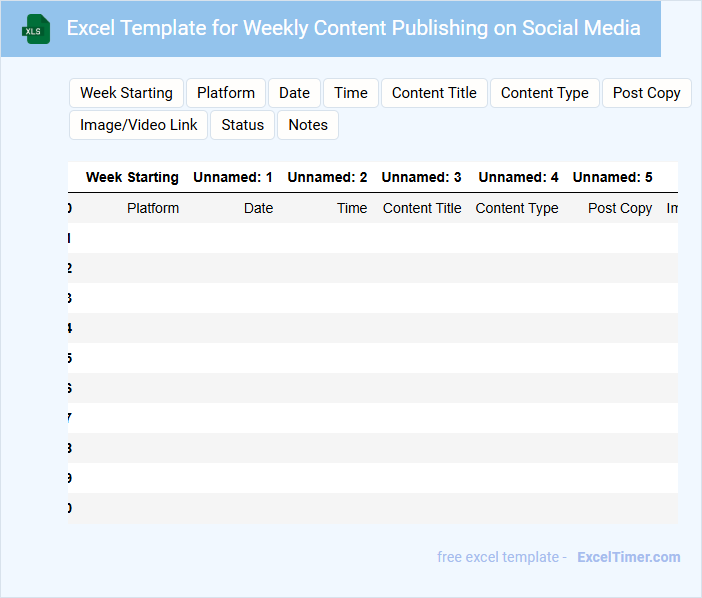Click the Image/Video Link tag

click(139, 125)
